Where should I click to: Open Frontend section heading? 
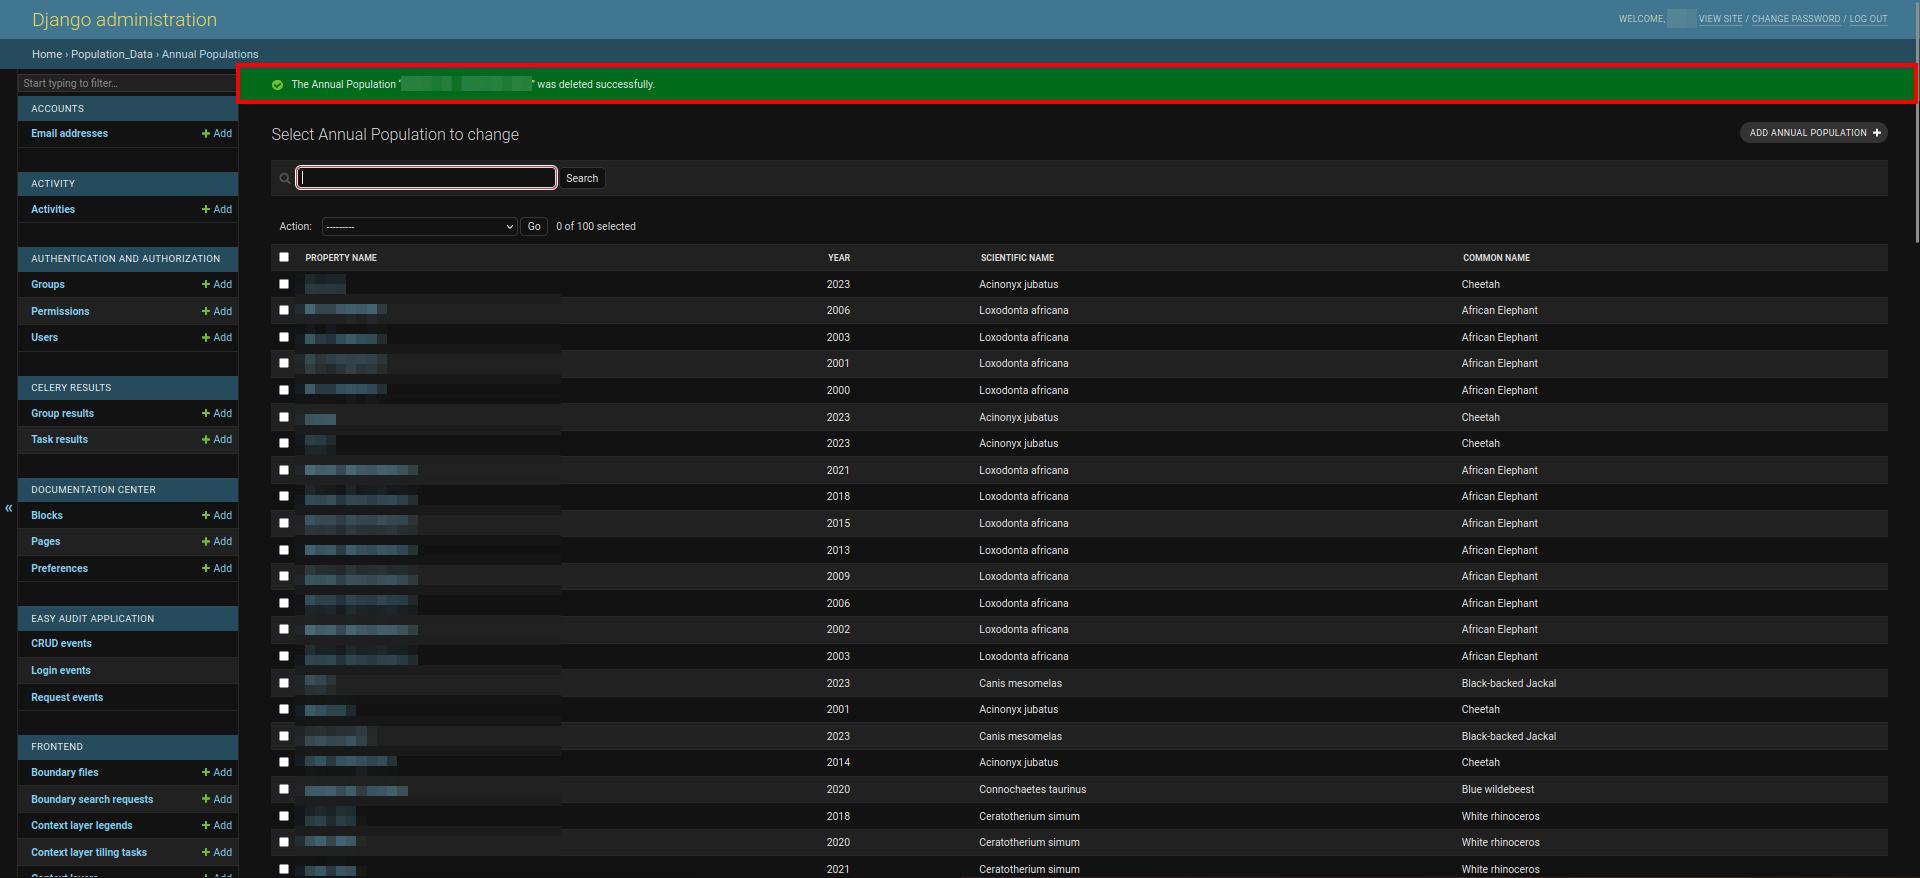click(x=57, y=747)
